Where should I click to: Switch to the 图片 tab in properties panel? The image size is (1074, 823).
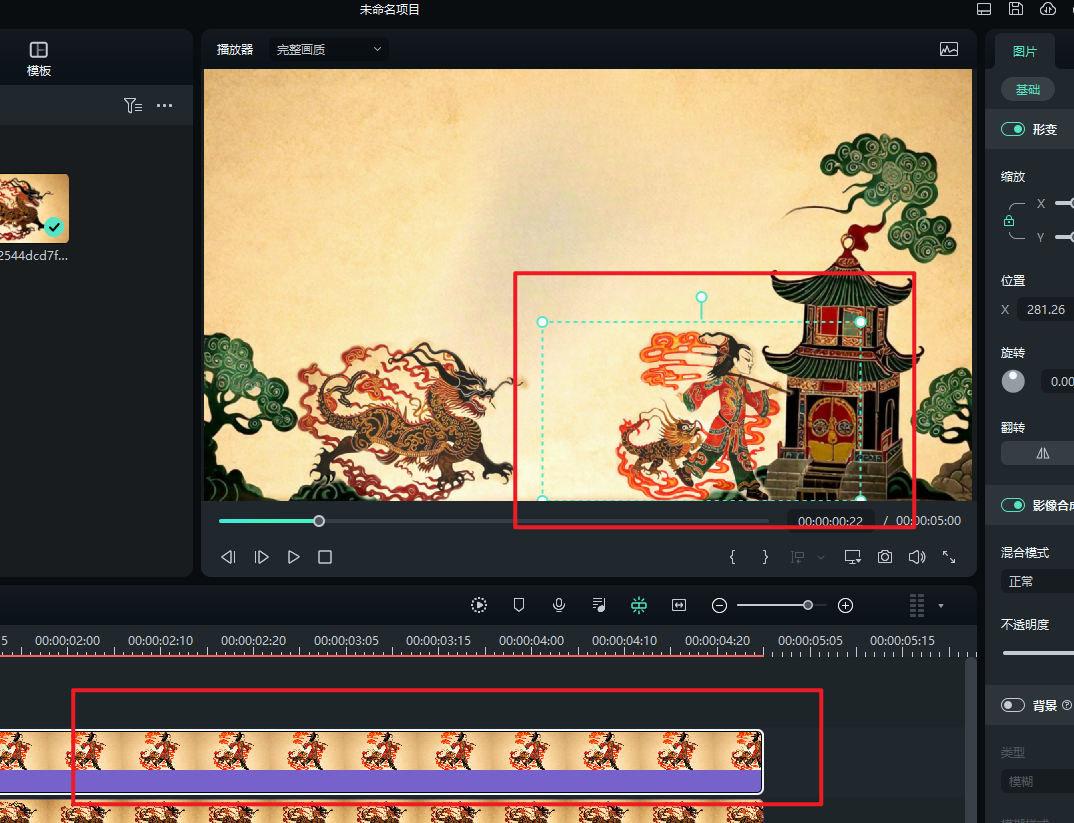tap(1025, 51)
